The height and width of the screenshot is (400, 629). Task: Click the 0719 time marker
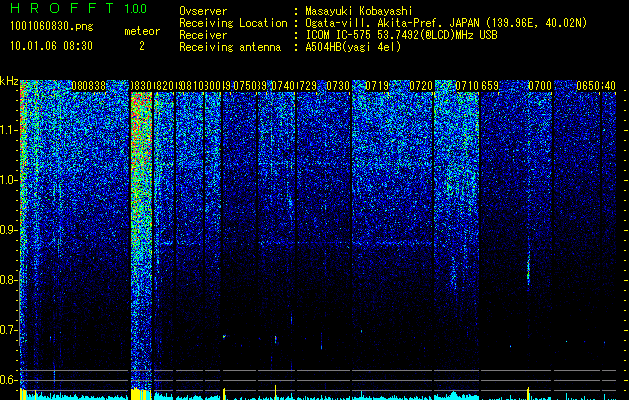pos(377,86)
